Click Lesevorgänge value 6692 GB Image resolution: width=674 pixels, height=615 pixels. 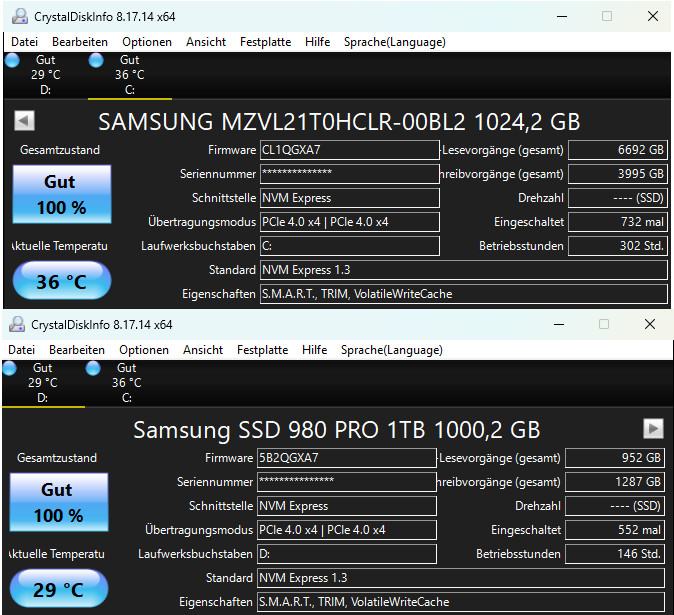(x=618, y=150)
